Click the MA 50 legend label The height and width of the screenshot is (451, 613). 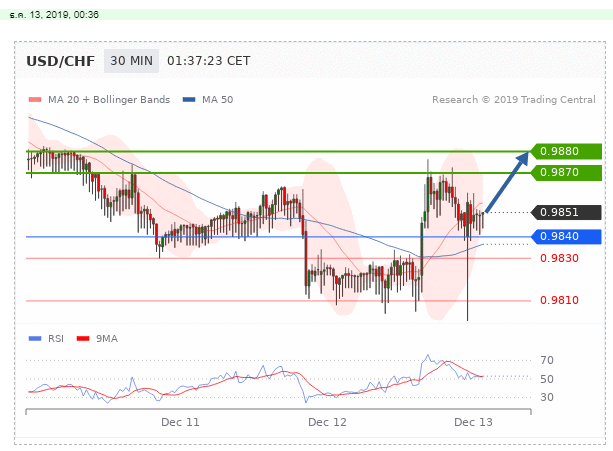(217, 100)
